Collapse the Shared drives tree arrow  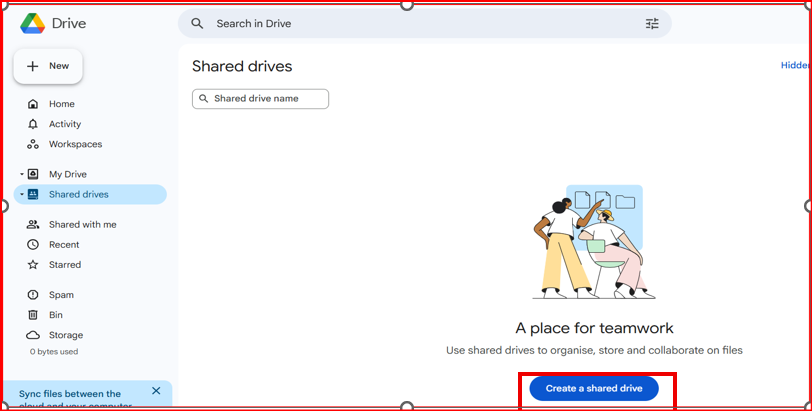21,195
